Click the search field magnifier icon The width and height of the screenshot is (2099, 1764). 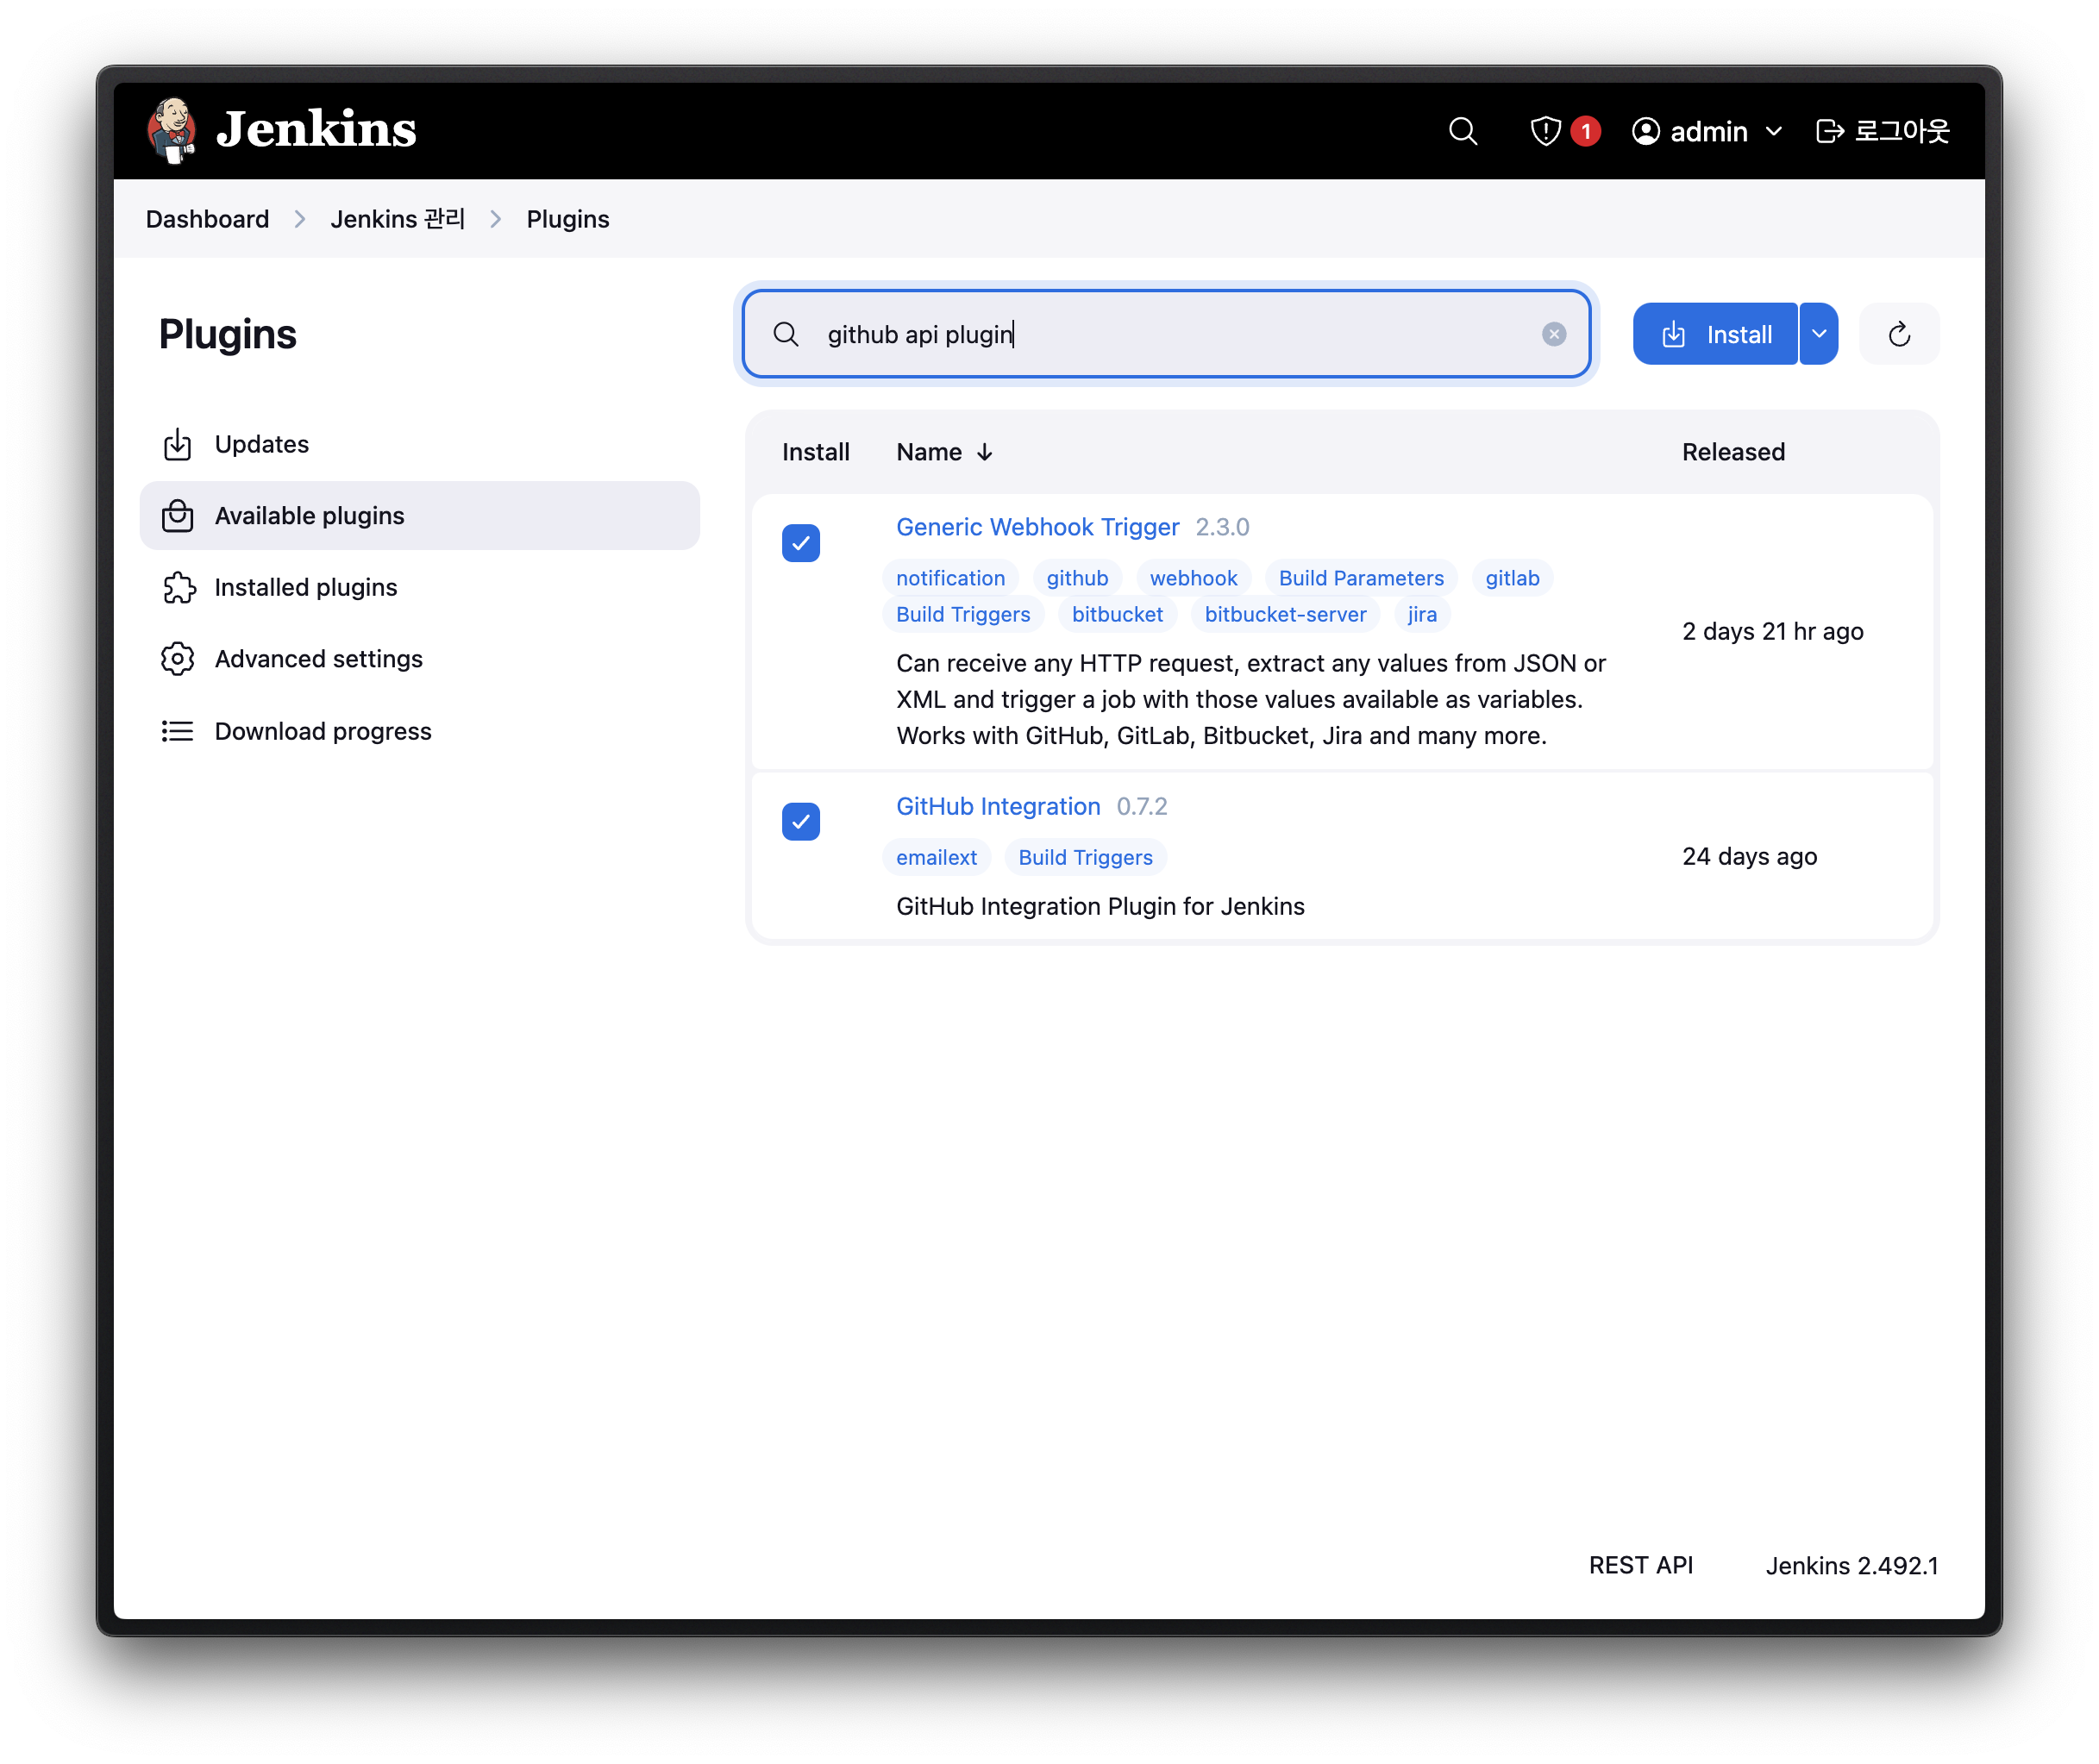(x=786, y=334)
